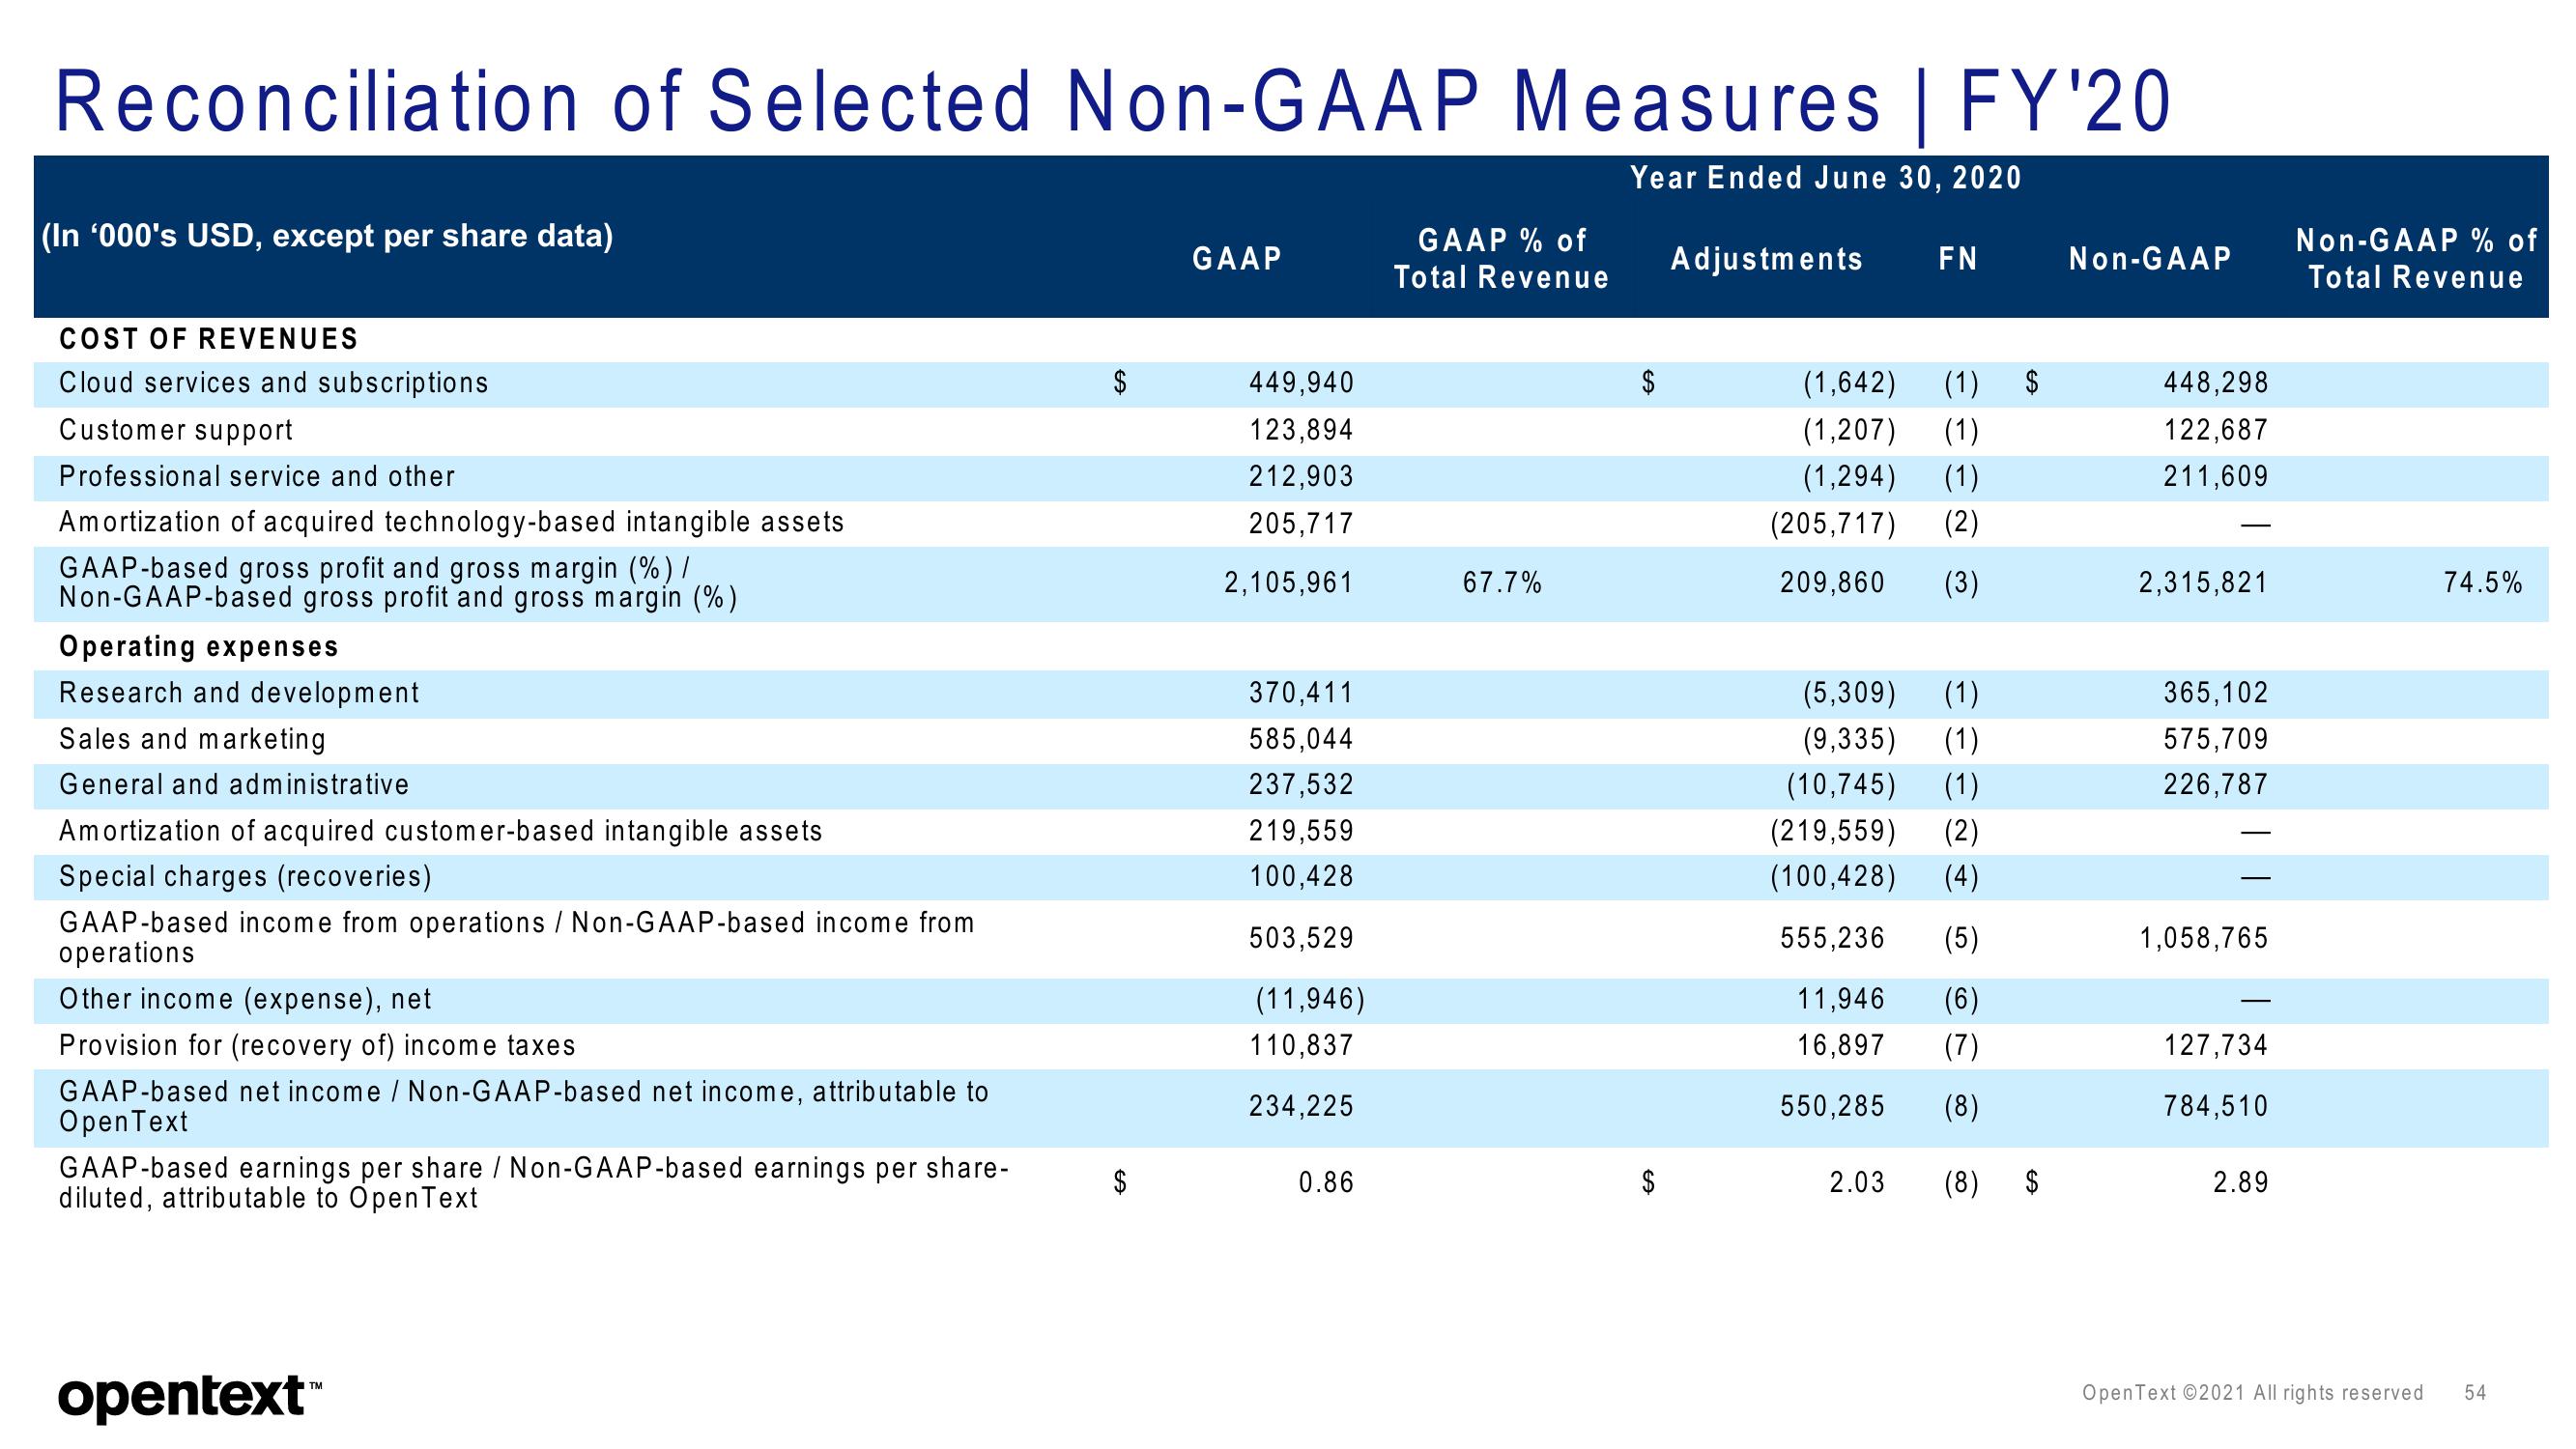2576x1449 pixels.
Task: Click the Non-GAAP value 448,298
Action: pyautogui.click(x=2216, y=382)
